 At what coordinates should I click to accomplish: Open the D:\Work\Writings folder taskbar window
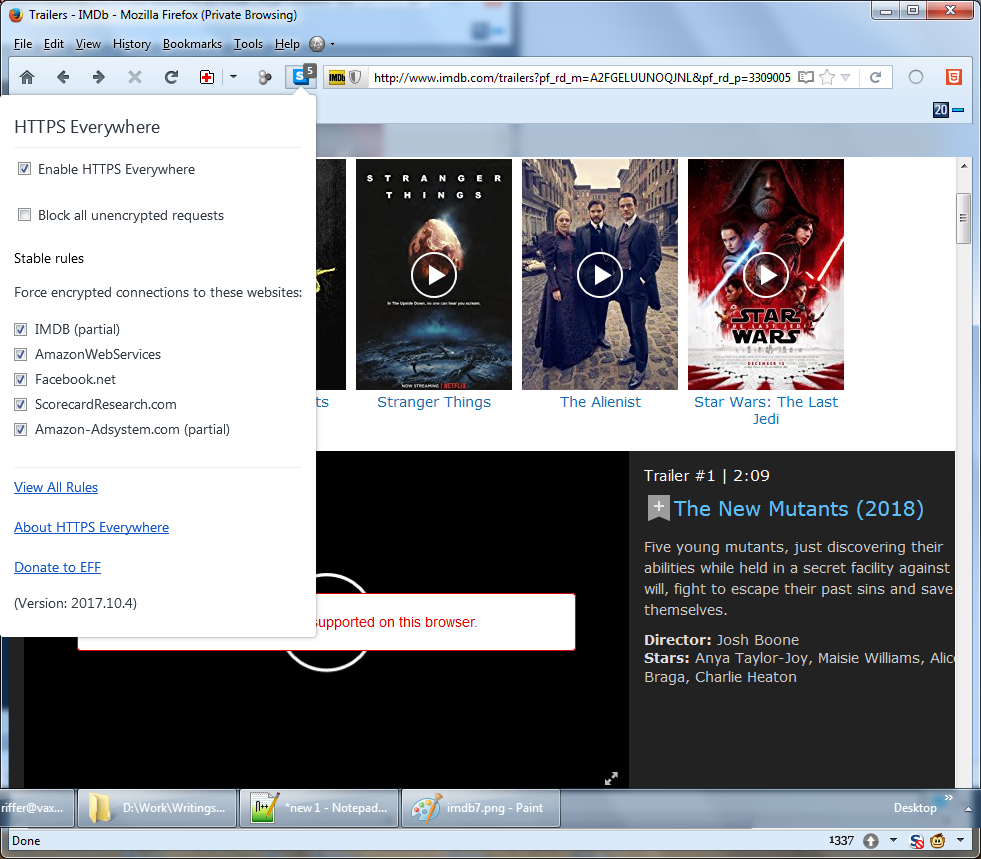158,808
